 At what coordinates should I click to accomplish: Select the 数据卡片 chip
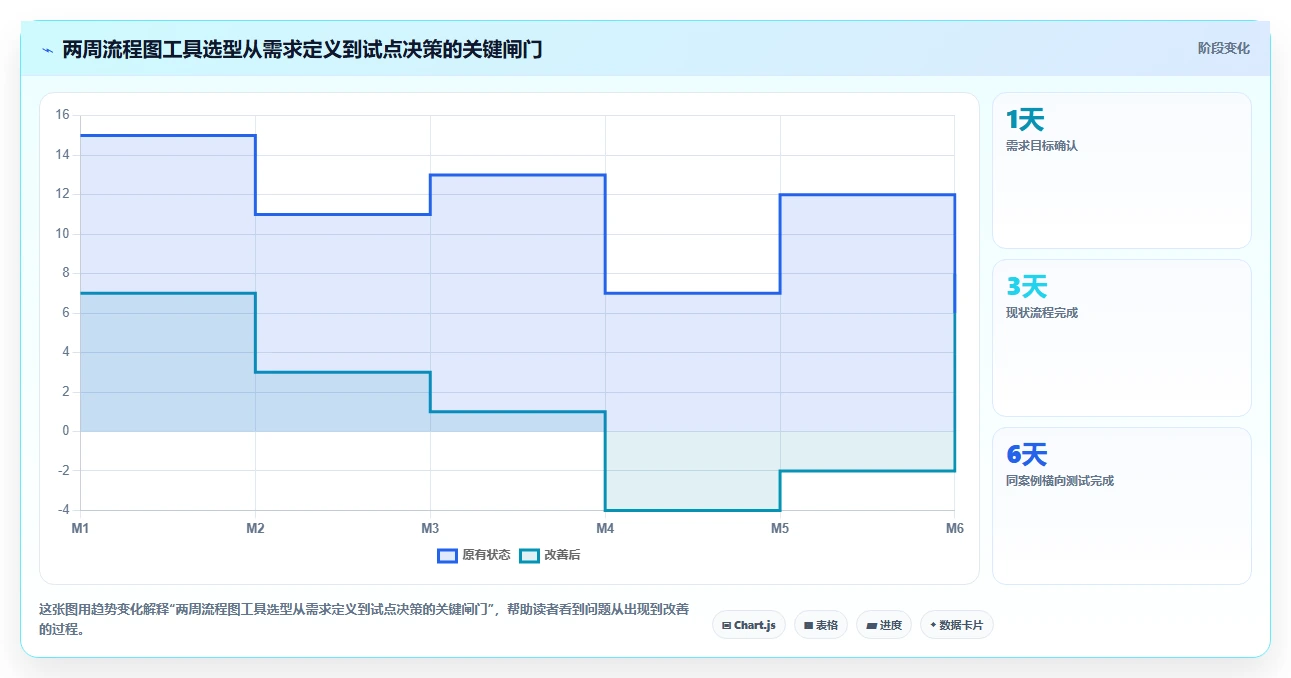coord(957,625)
